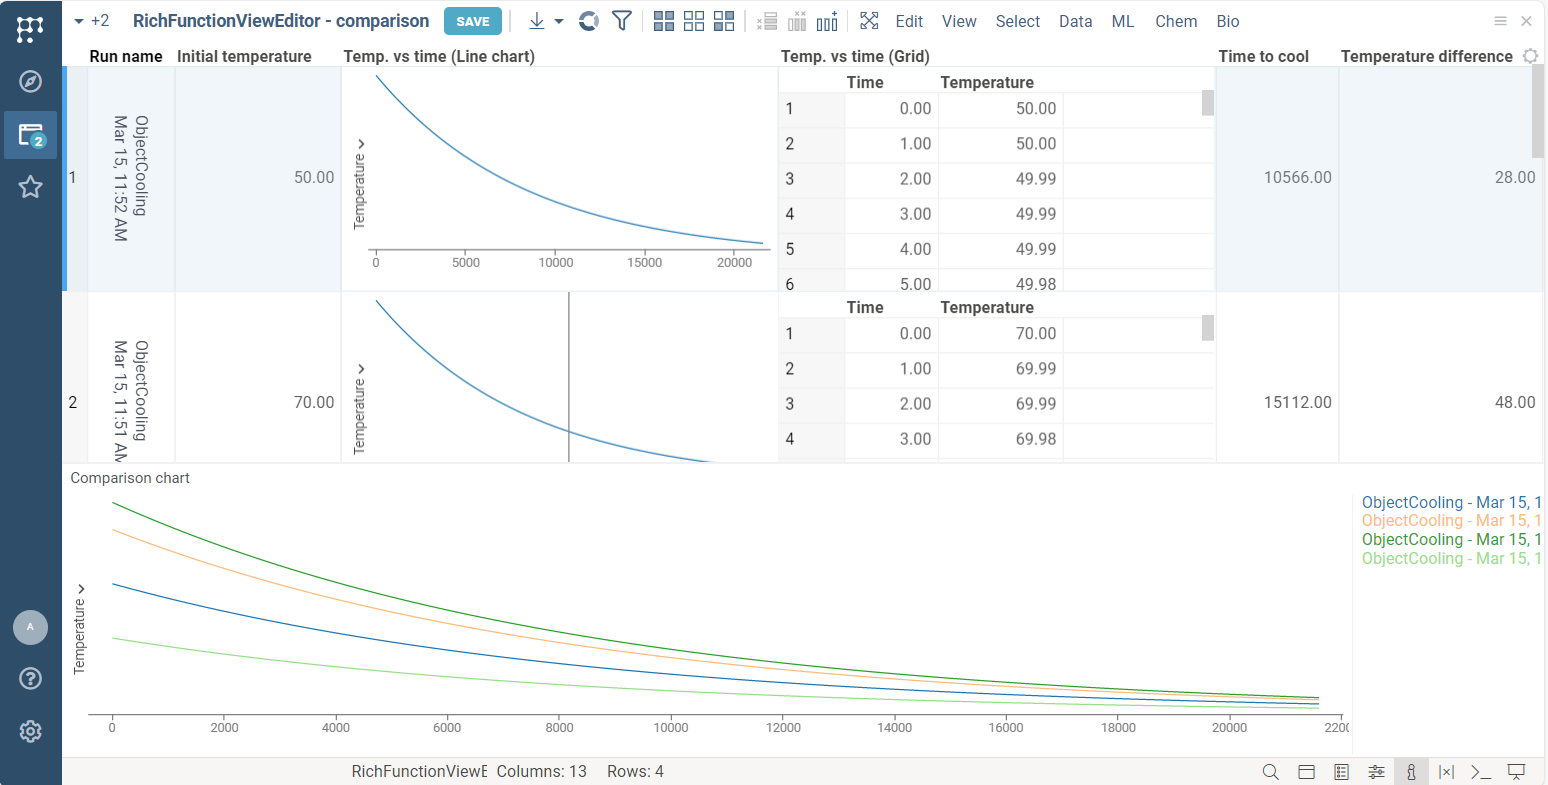
Task: Click the SAVE button
Action: point(473,21)
